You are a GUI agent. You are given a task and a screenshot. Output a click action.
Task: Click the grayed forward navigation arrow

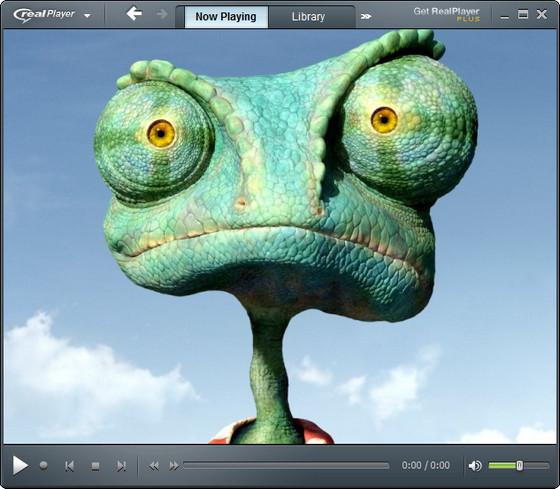(x=162, y=14)
